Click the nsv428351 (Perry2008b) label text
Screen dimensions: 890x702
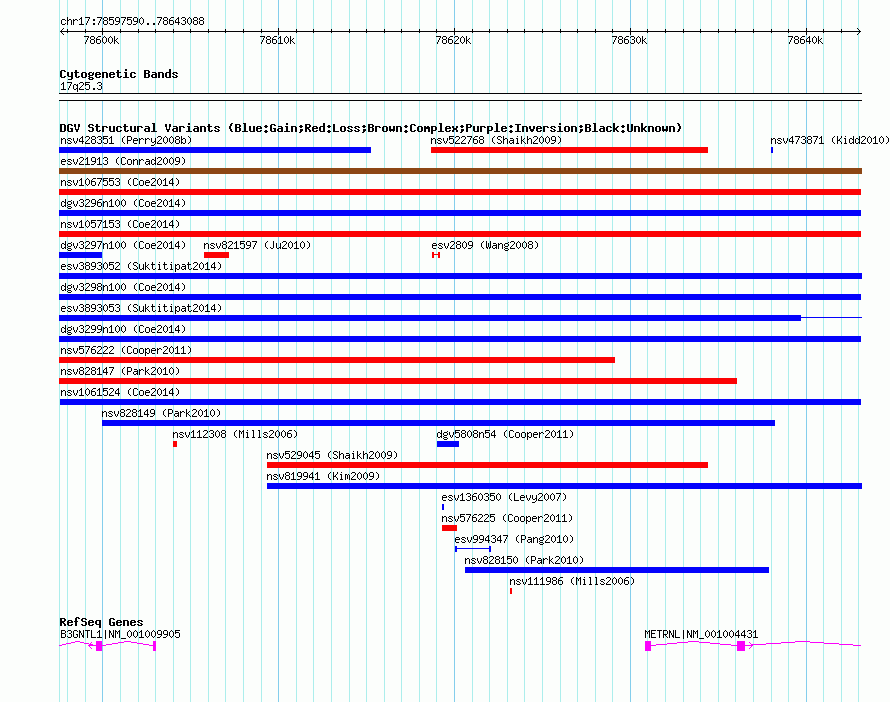126,140
